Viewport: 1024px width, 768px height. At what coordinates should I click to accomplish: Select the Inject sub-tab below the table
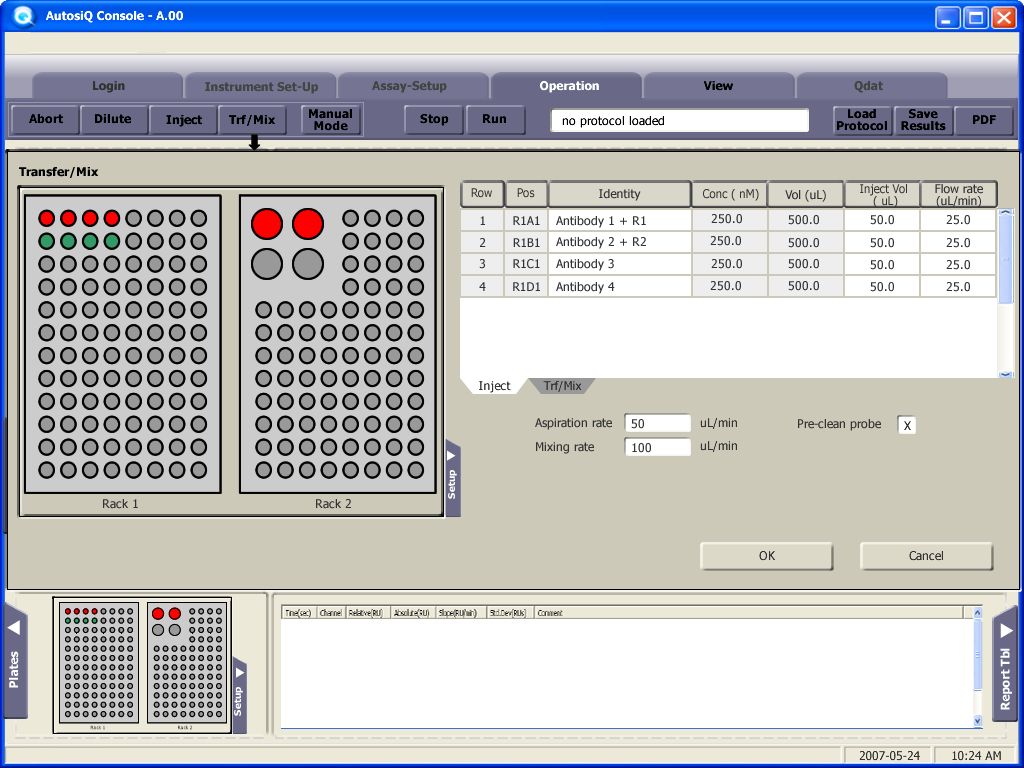point(494,386)
